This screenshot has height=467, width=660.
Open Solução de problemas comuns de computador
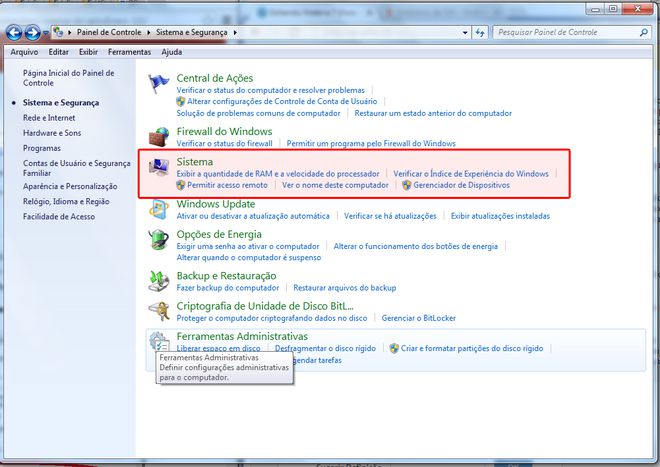pos(258,113)
